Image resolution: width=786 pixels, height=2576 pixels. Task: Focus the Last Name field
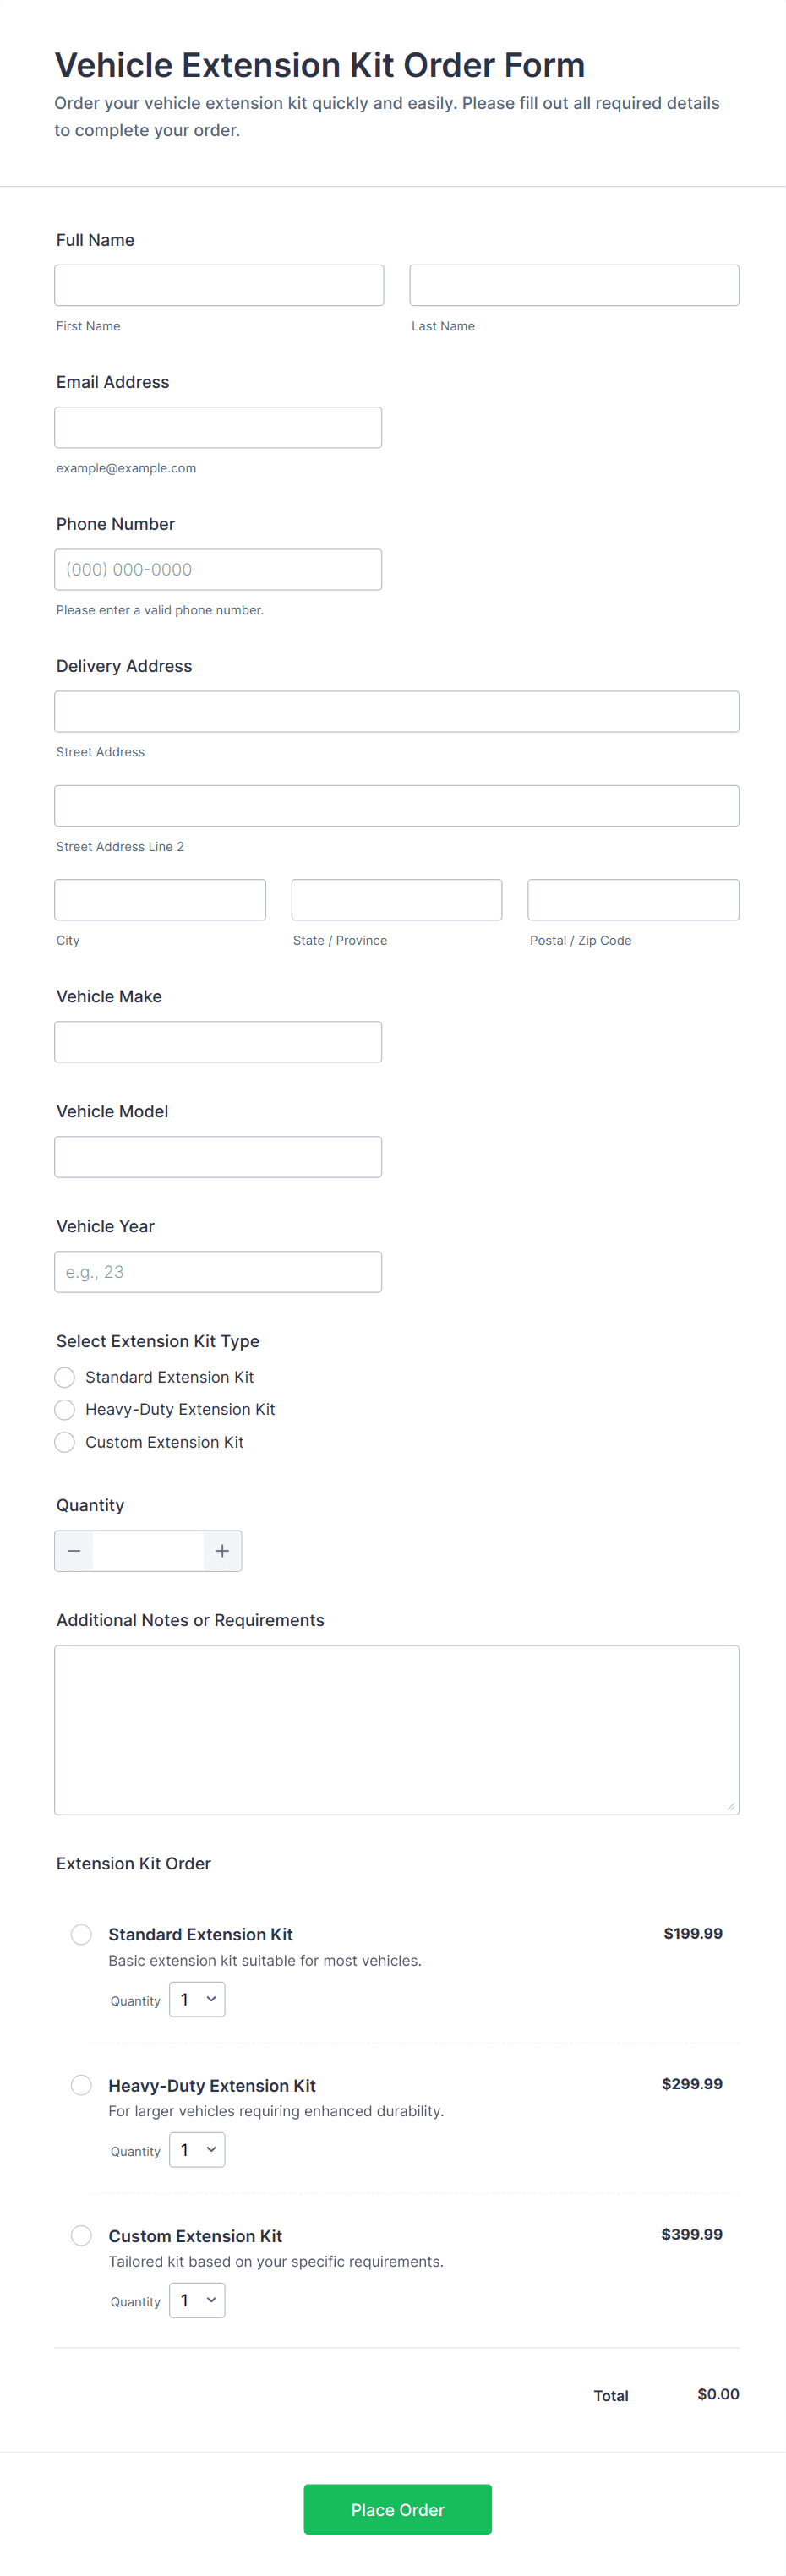tap(574, 285)
